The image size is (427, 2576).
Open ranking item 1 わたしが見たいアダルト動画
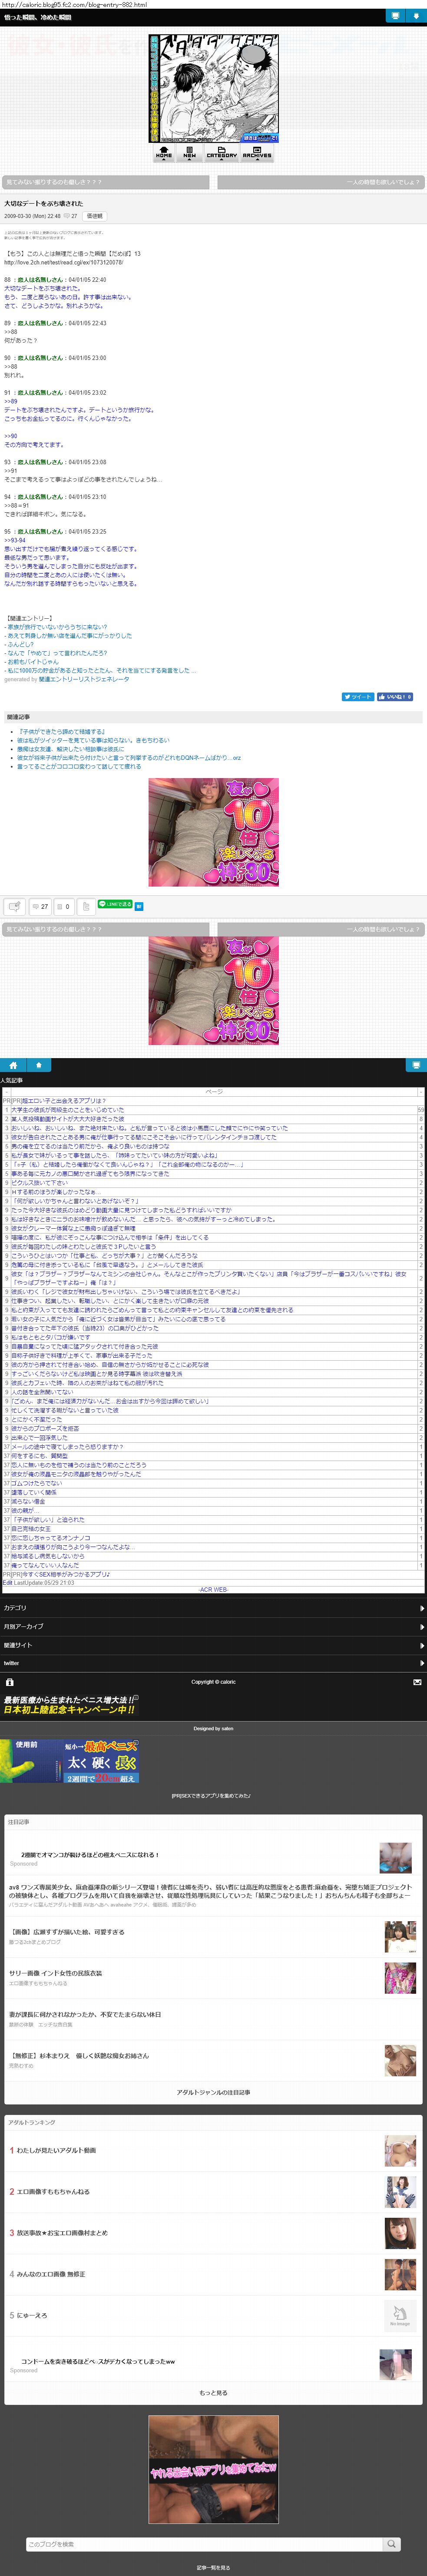tap(56, 2150)
